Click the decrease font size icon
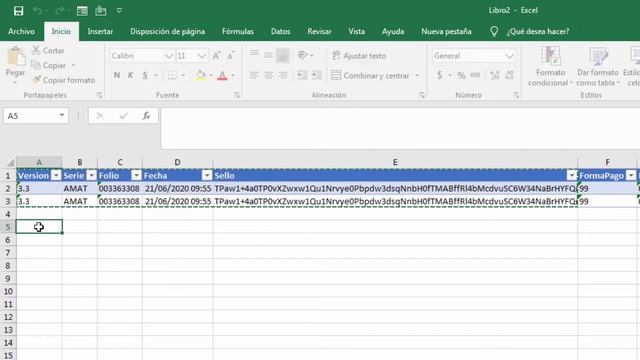640x360 pixels. [x=230, y=56]
